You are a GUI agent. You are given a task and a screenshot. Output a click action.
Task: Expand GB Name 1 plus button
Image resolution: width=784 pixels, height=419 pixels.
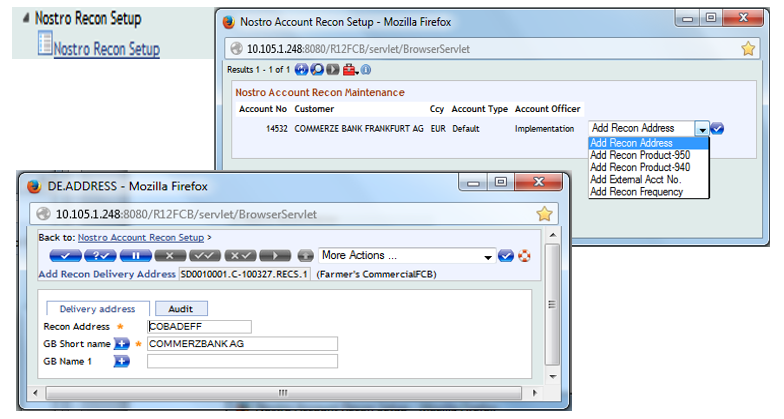[x=122, y=361]
